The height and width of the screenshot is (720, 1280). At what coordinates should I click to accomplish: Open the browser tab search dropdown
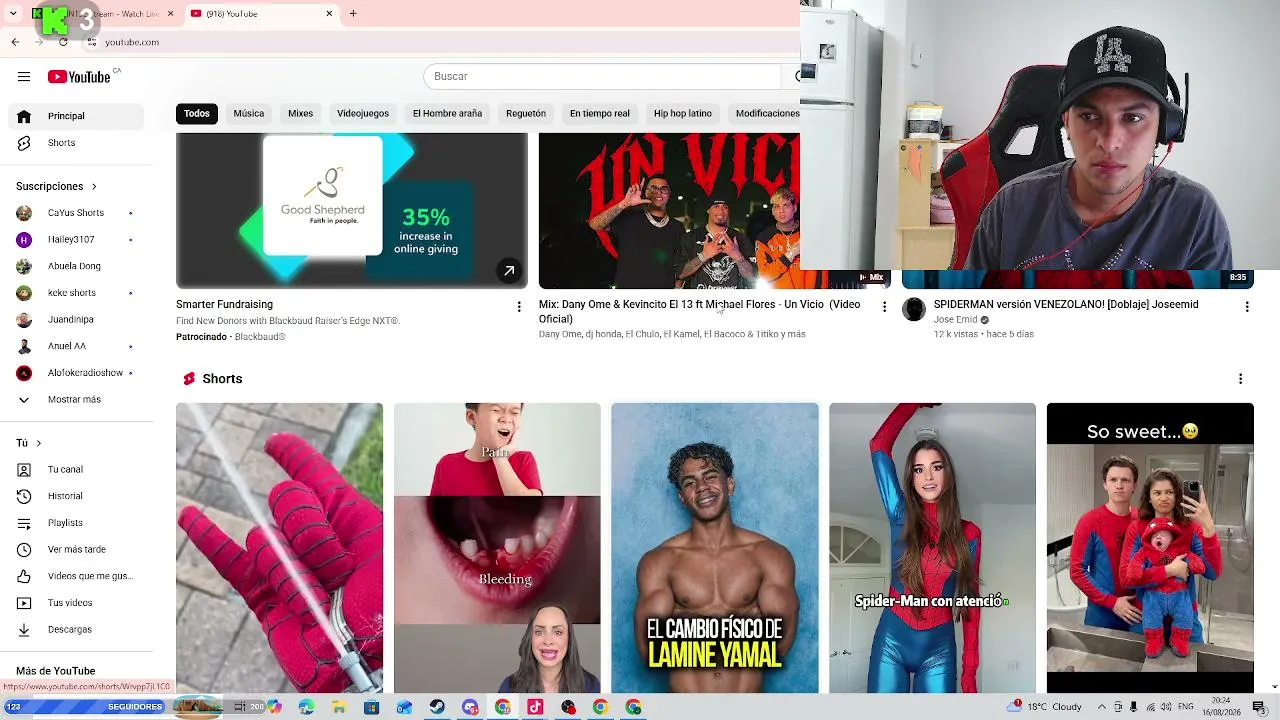click(x=15, y=14)
